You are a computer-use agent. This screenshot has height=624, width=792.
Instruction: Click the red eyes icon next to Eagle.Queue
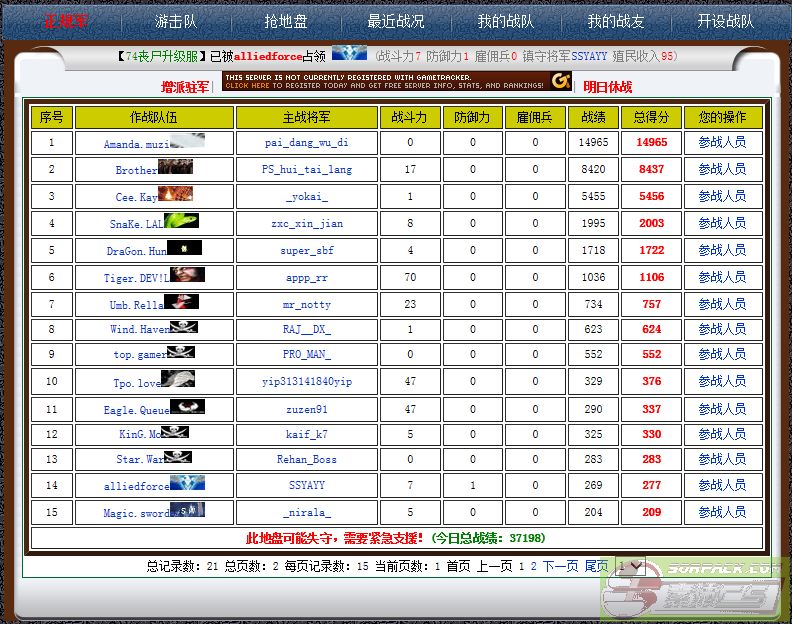click(x=187, y=406)
